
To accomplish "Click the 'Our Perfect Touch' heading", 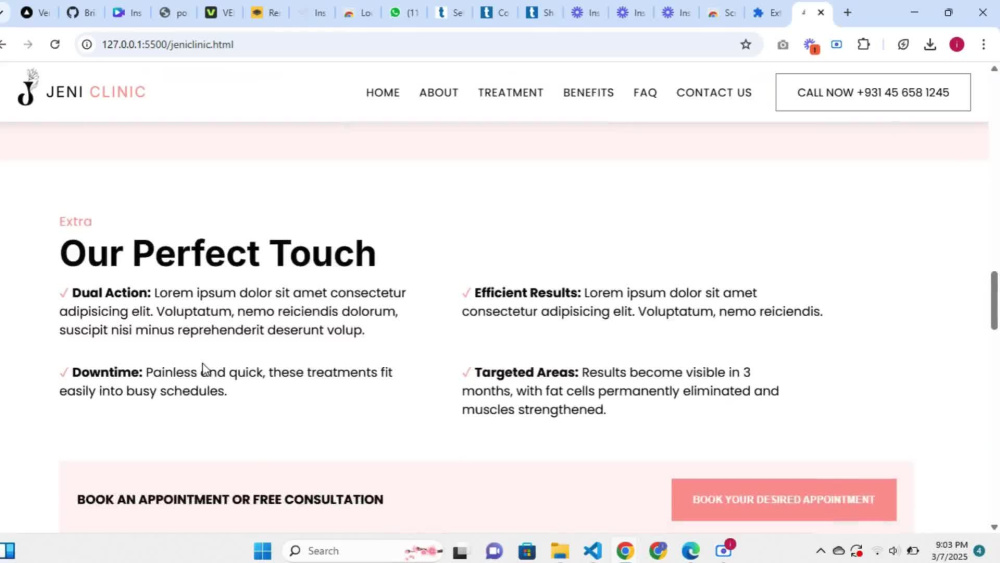I will [x=217, y=253].
